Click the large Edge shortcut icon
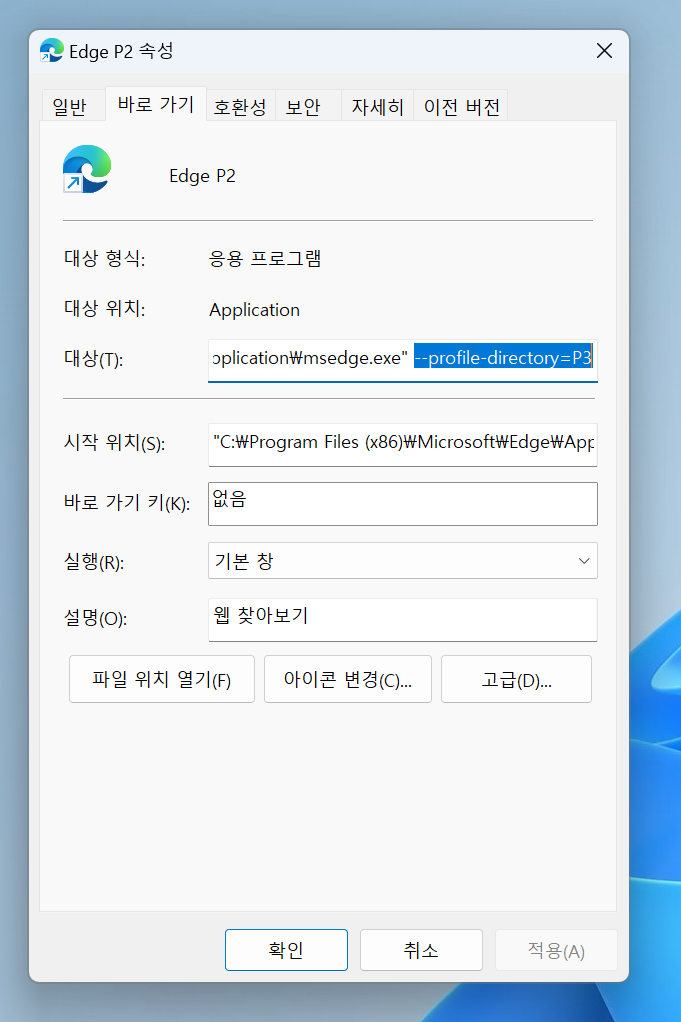 point(87,169)
